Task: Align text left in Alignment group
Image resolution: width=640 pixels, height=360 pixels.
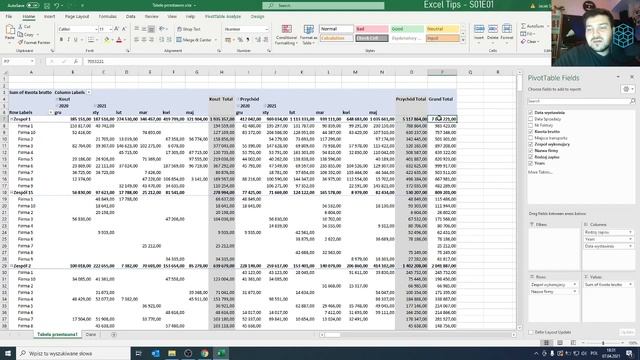Action: coord(137,40)
